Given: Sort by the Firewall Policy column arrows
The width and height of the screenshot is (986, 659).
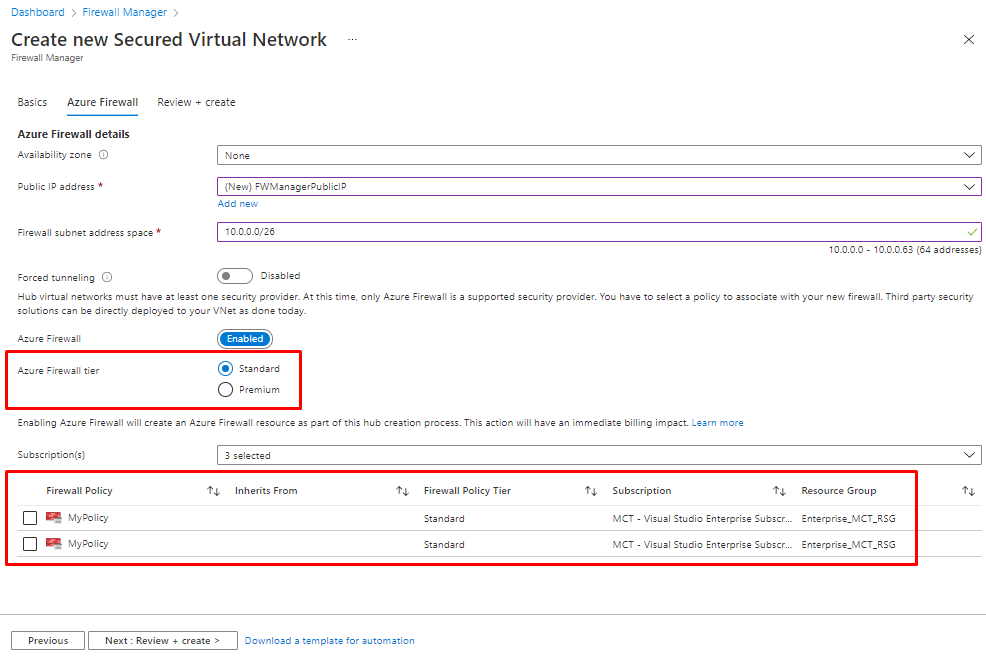Looking at the screenshot, I should [x=213, y=491].
